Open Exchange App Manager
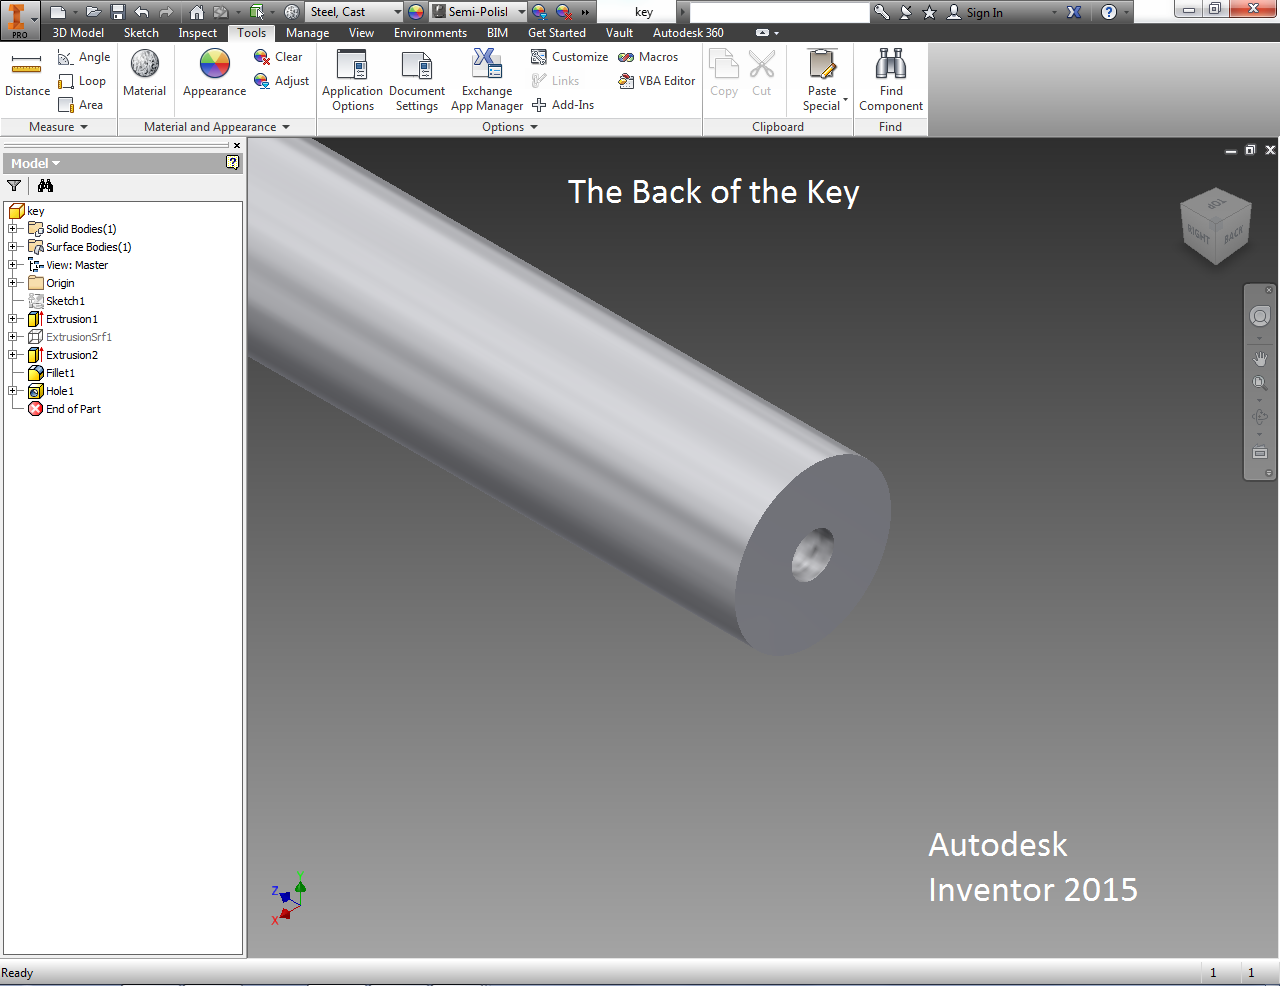 pyautogui.click(x=487, y=80)
